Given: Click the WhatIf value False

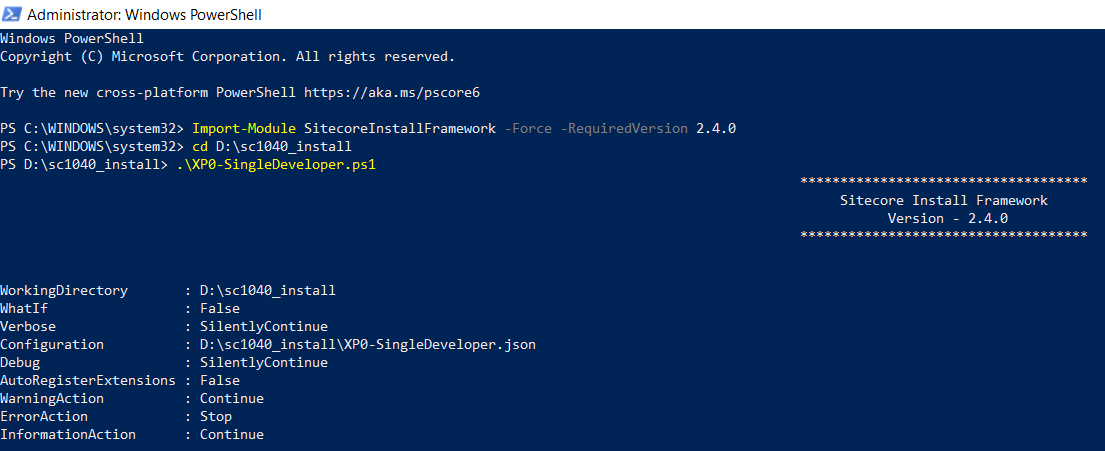Looking at the screenshot, I should coord(220,308).
